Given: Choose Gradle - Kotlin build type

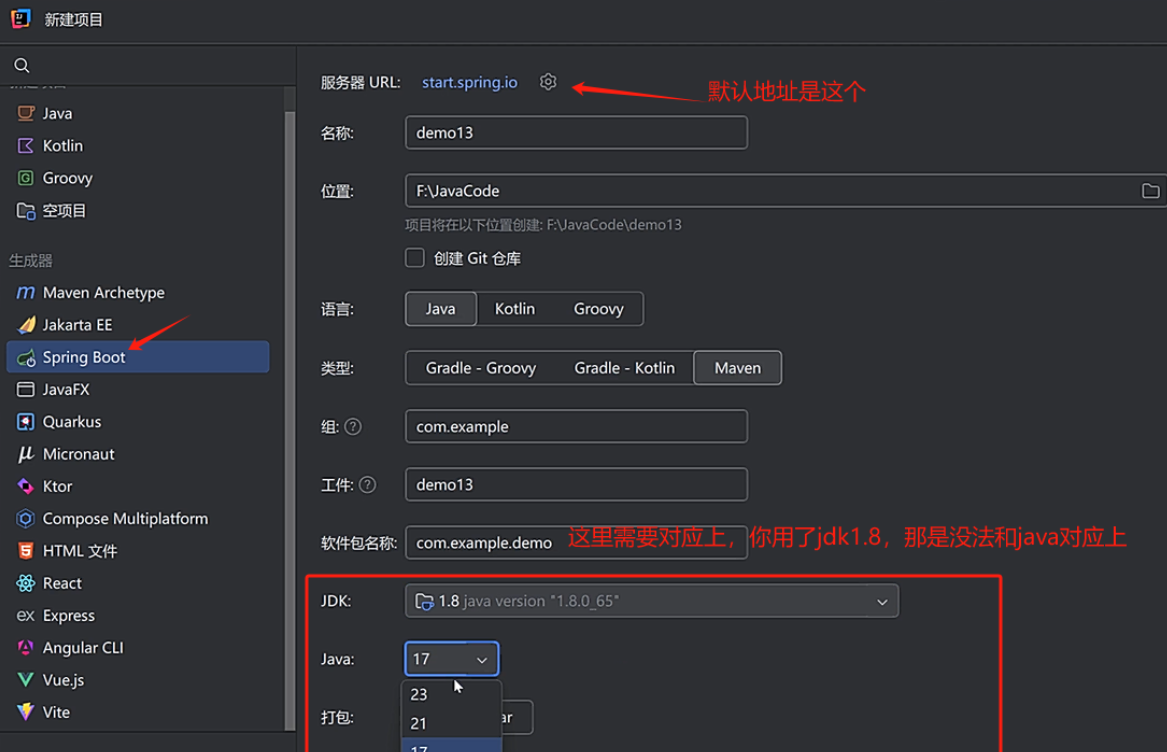Looking at the screenshot, I should point(624,368).
